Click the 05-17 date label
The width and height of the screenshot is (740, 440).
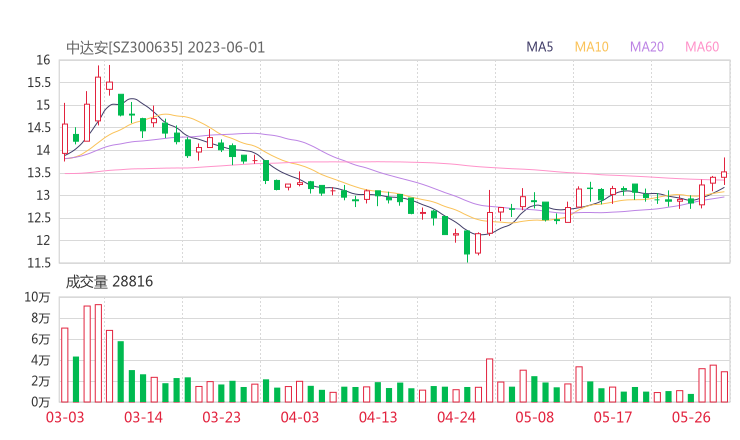tap(613, 417)
